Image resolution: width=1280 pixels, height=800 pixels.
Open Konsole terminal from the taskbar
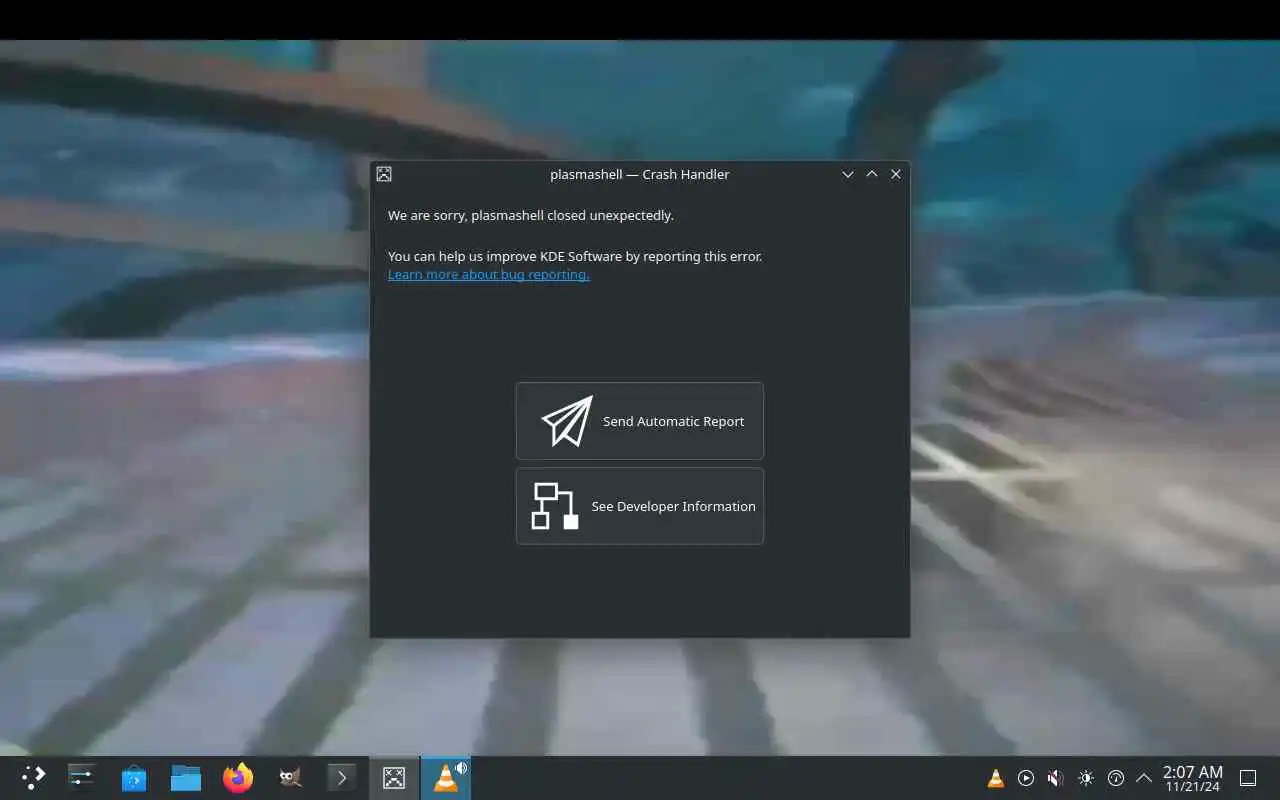pos(342,777)
